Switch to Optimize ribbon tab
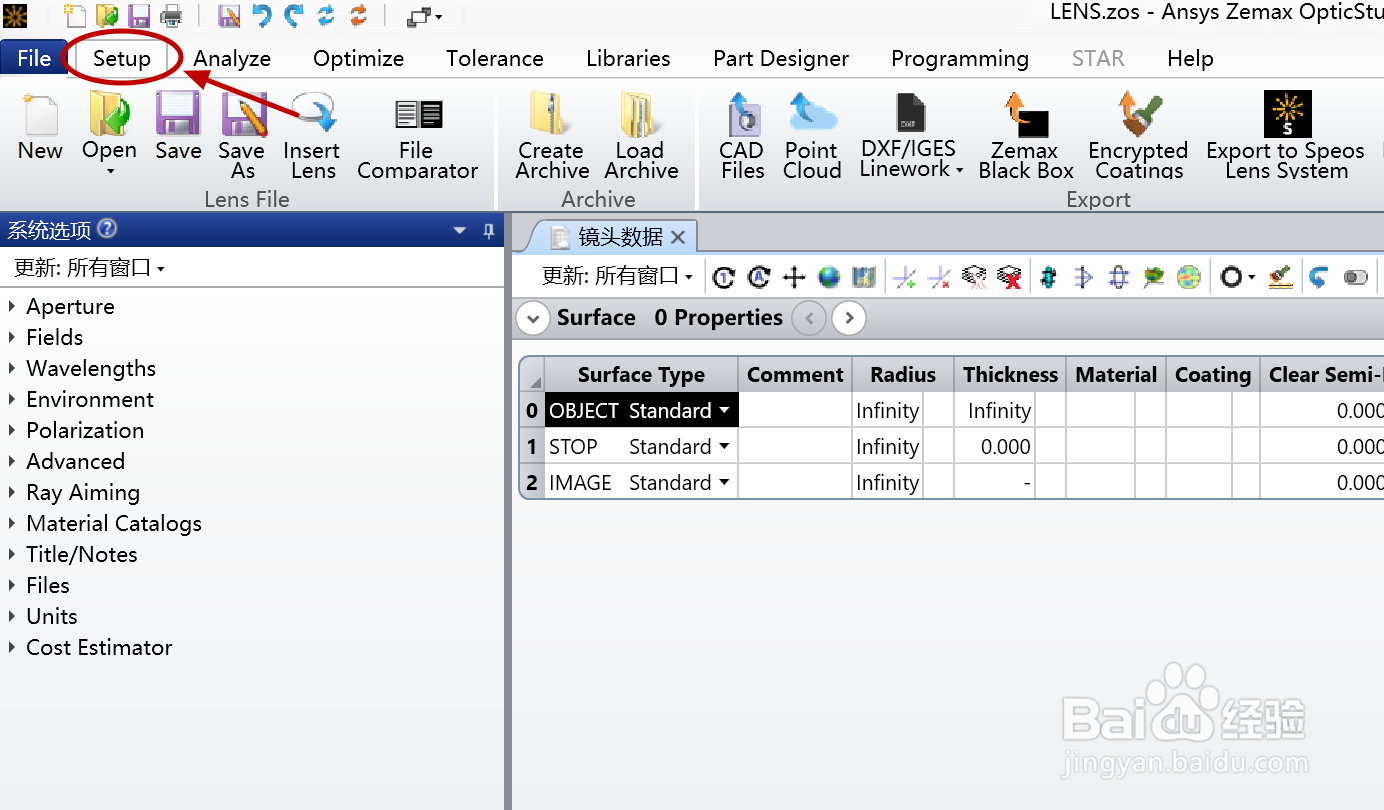Image resolution: width=1384 pixels, height=810 pixels. [358, 58]
